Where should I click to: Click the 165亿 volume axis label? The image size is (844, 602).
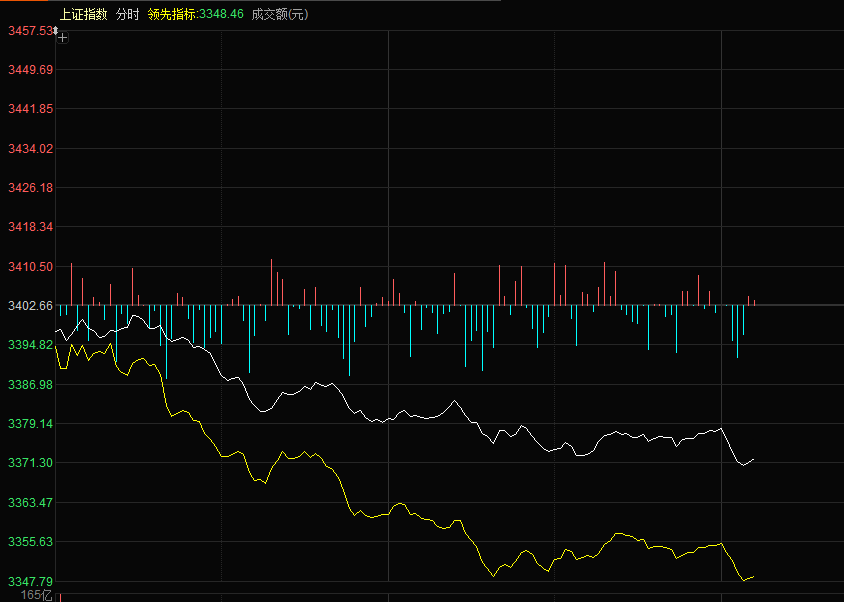37,596
